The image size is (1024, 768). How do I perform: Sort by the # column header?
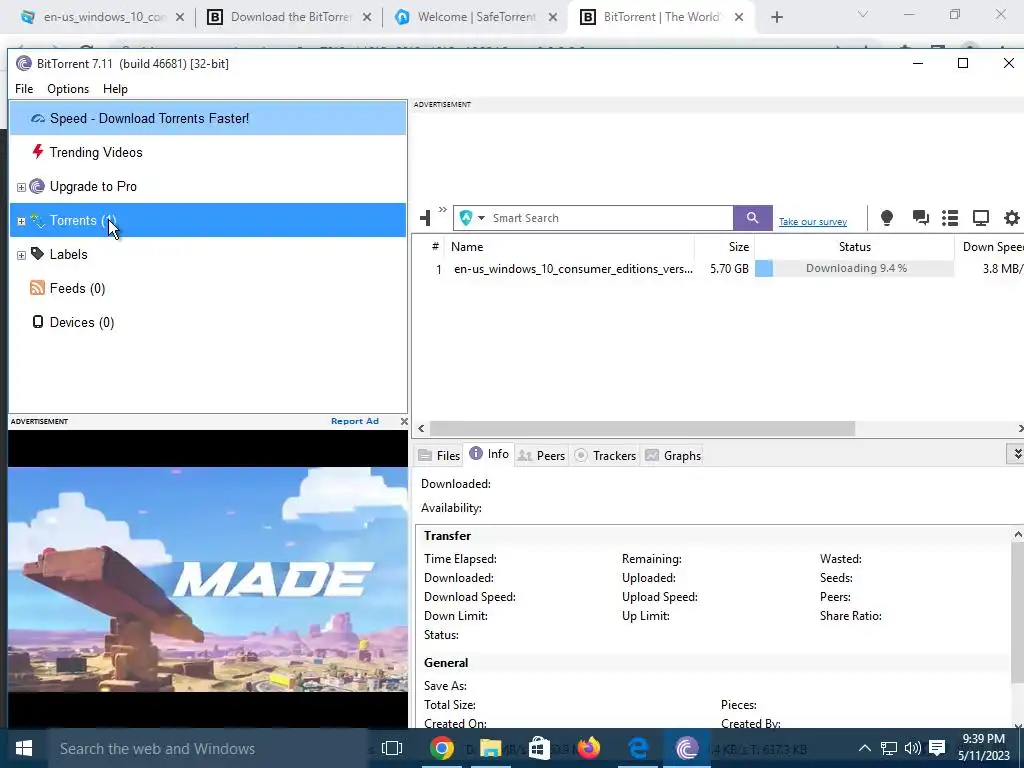click(x=435, y=247)
